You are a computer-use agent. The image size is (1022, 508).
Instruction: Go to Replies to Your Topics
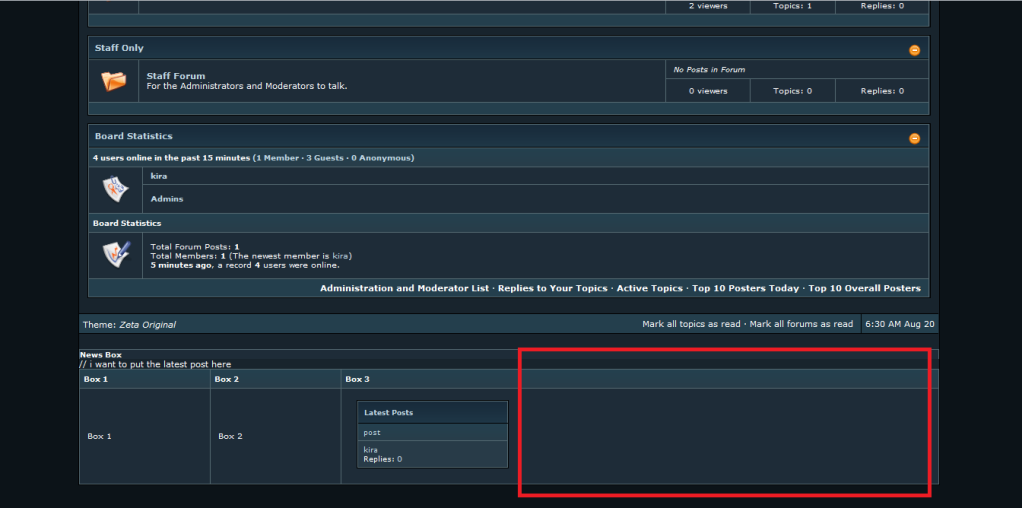552,288
